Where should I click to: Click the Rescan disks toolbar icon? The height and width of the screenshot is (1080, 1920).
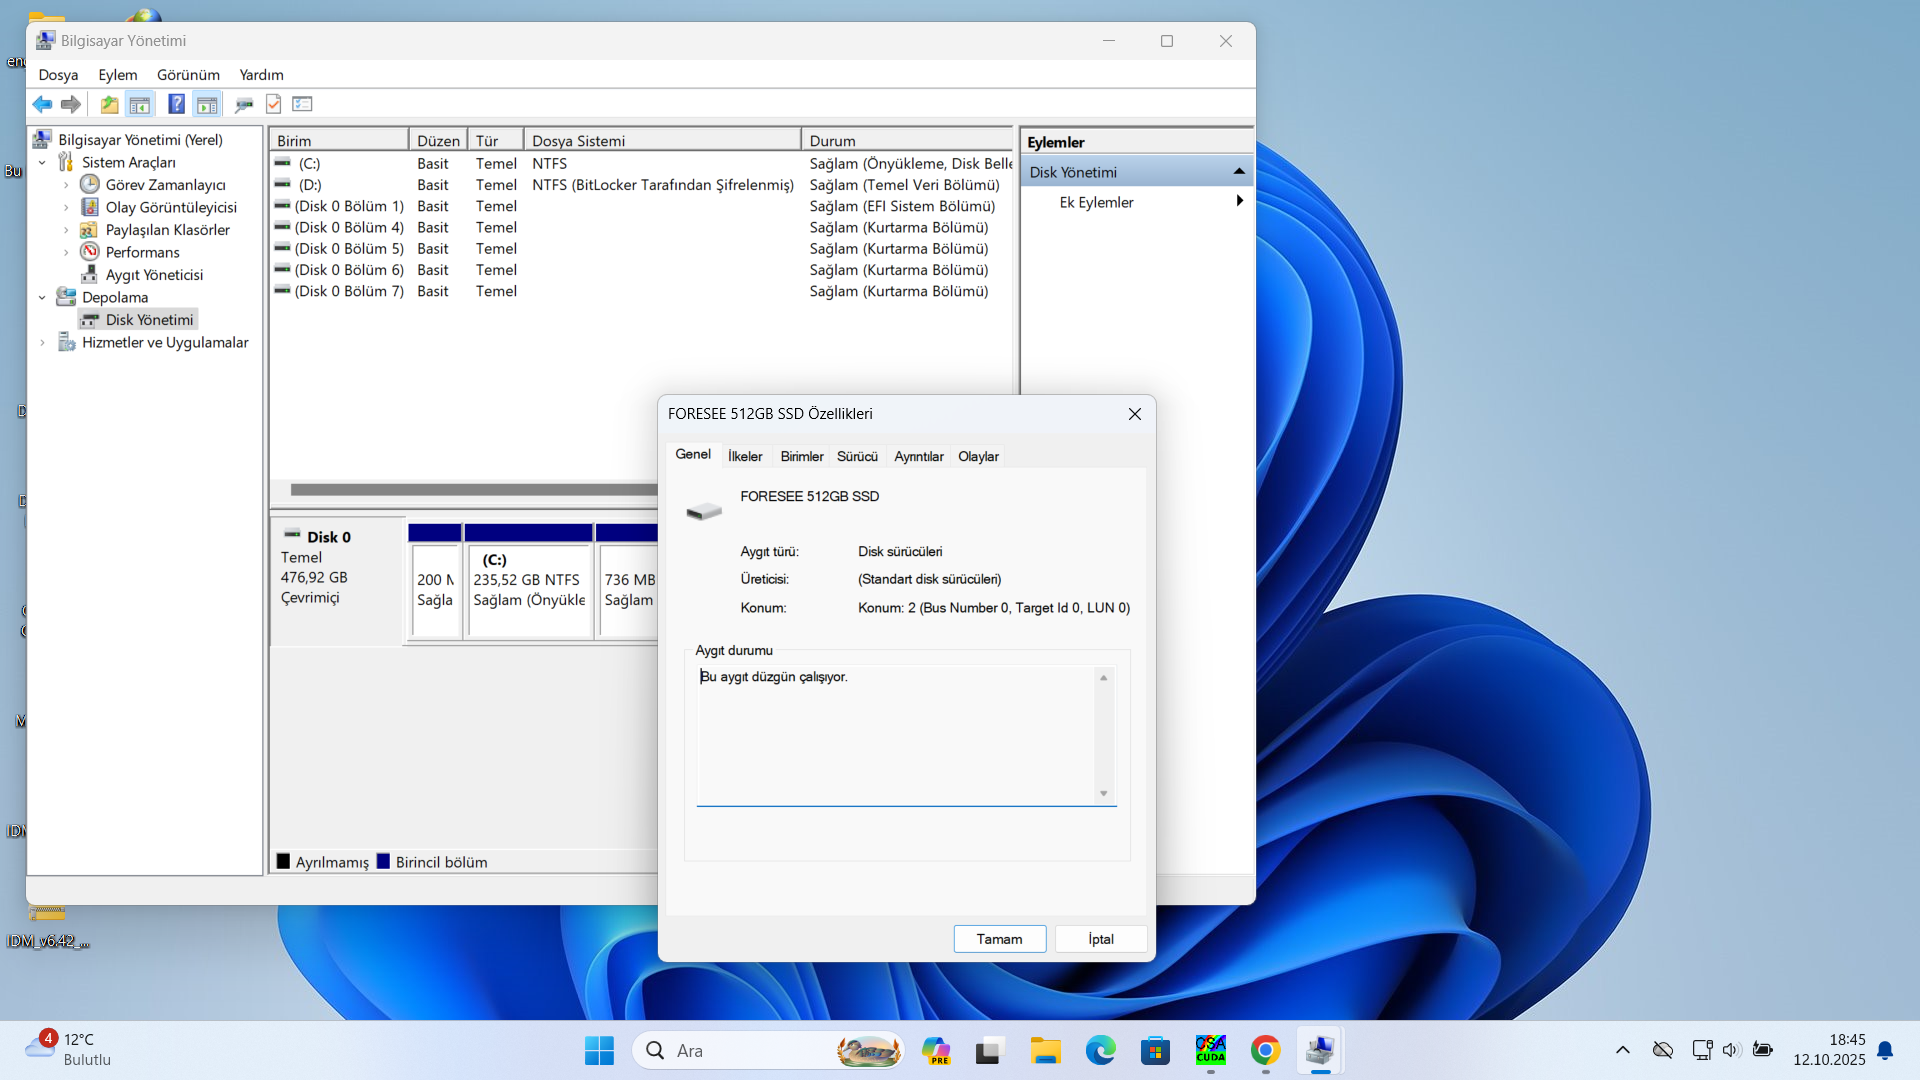click(x=243, y=104)
